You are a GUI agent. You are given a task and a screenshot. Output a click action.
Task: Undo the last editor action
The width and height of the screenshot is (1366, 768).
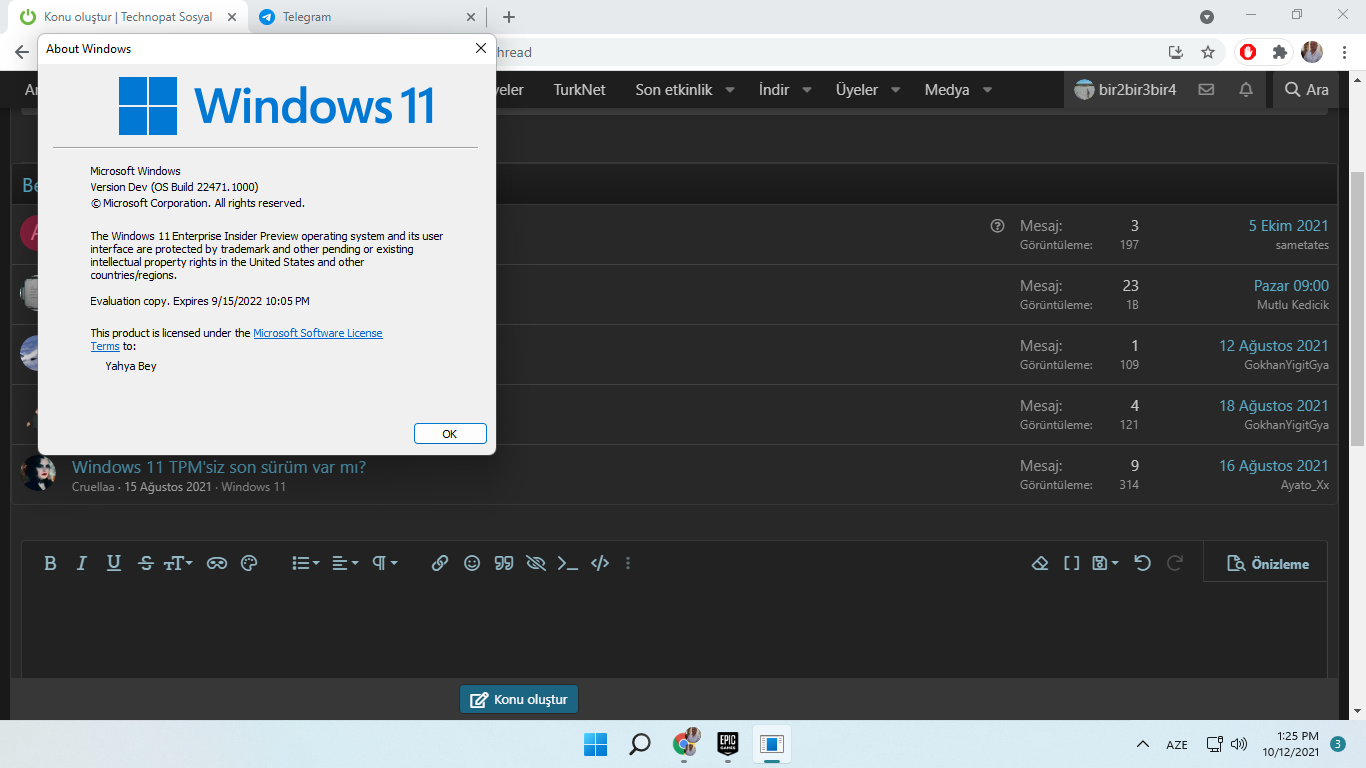1143,563
